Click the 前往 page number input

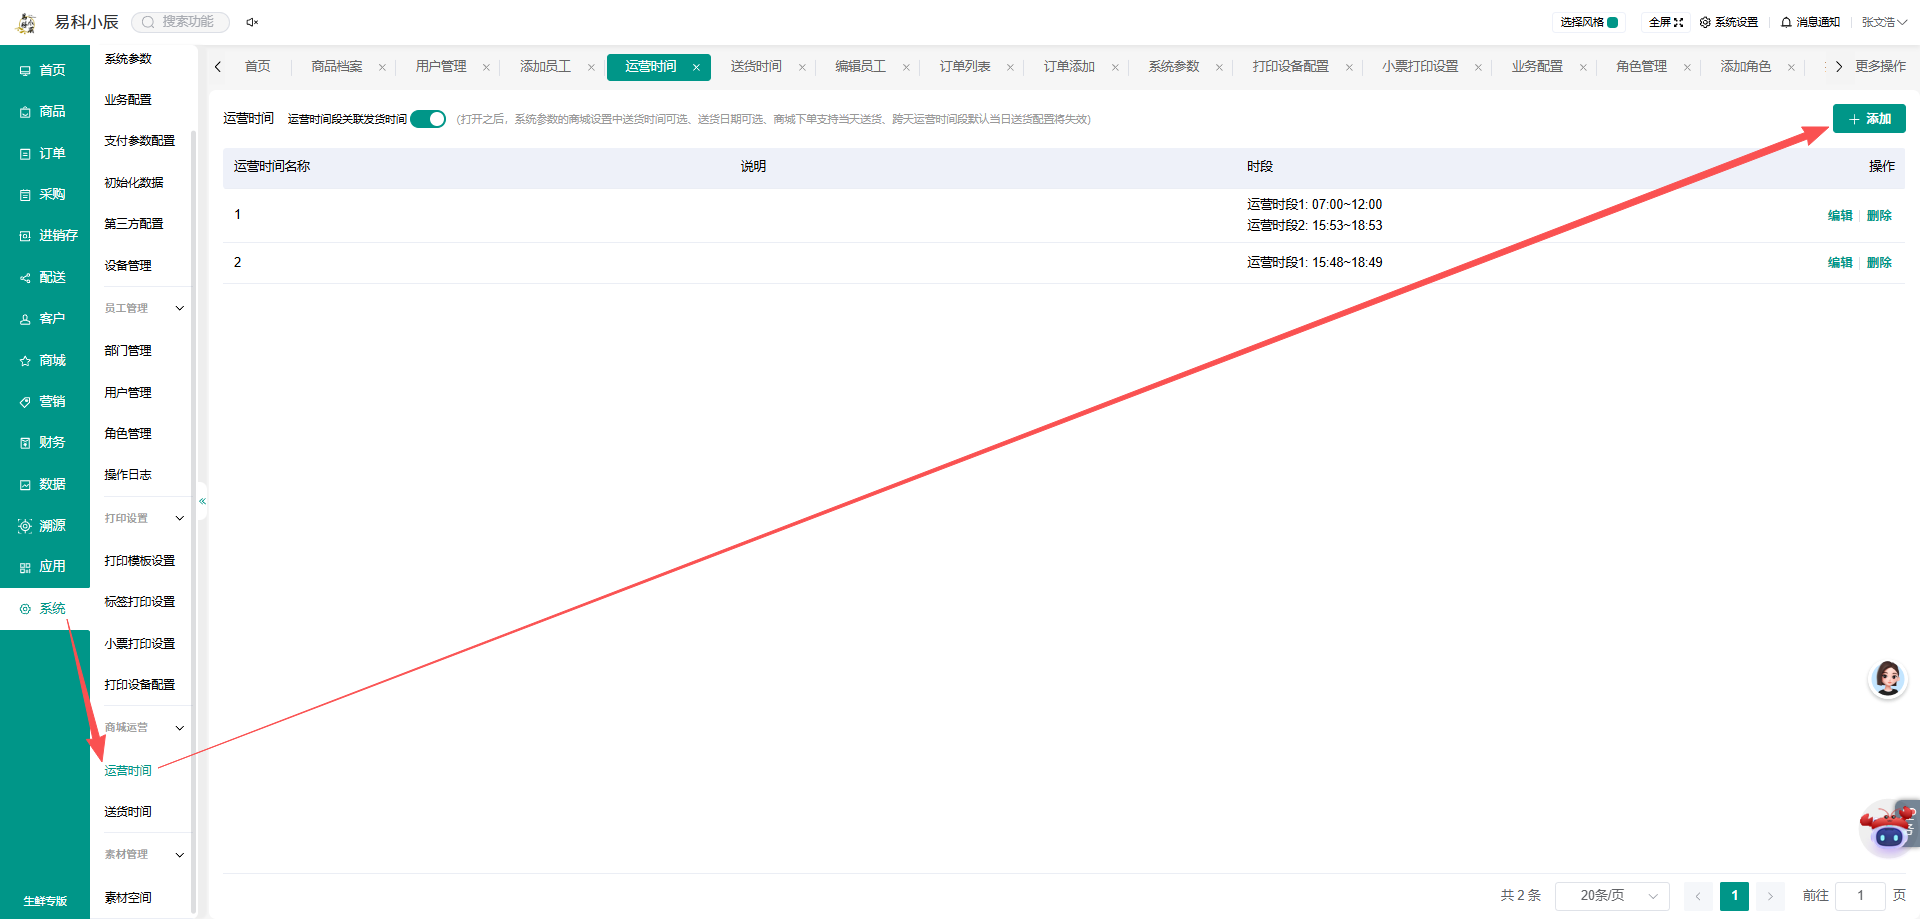click(x=1860, y=896)
